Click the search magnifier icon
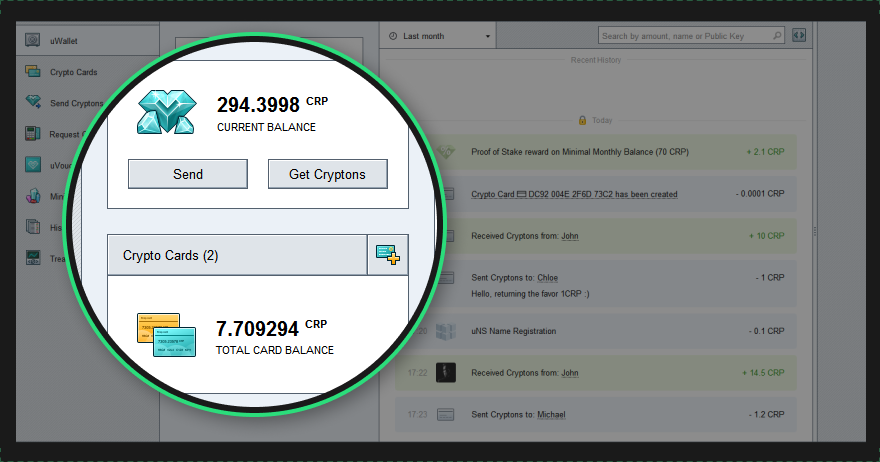This screenshot has width=880, height=462. coord(777,36)
